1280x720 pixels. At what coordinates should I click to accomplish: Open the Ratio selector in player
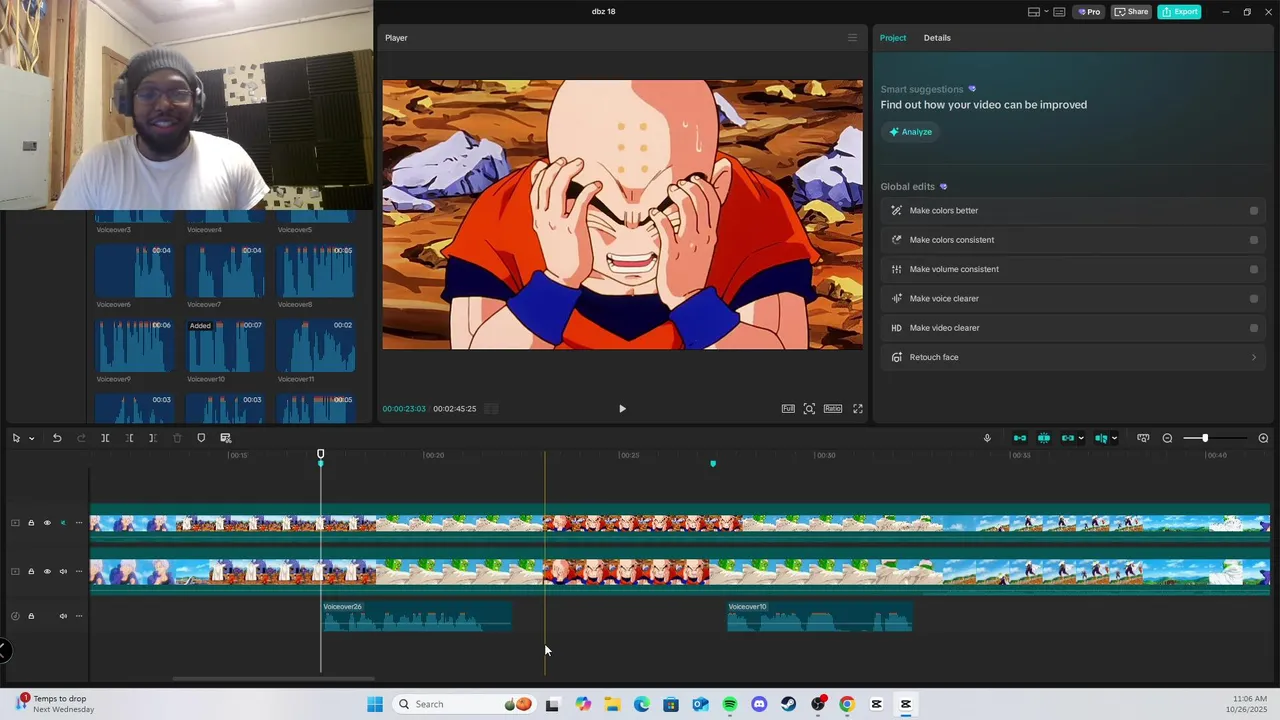[x=833, y=409]
